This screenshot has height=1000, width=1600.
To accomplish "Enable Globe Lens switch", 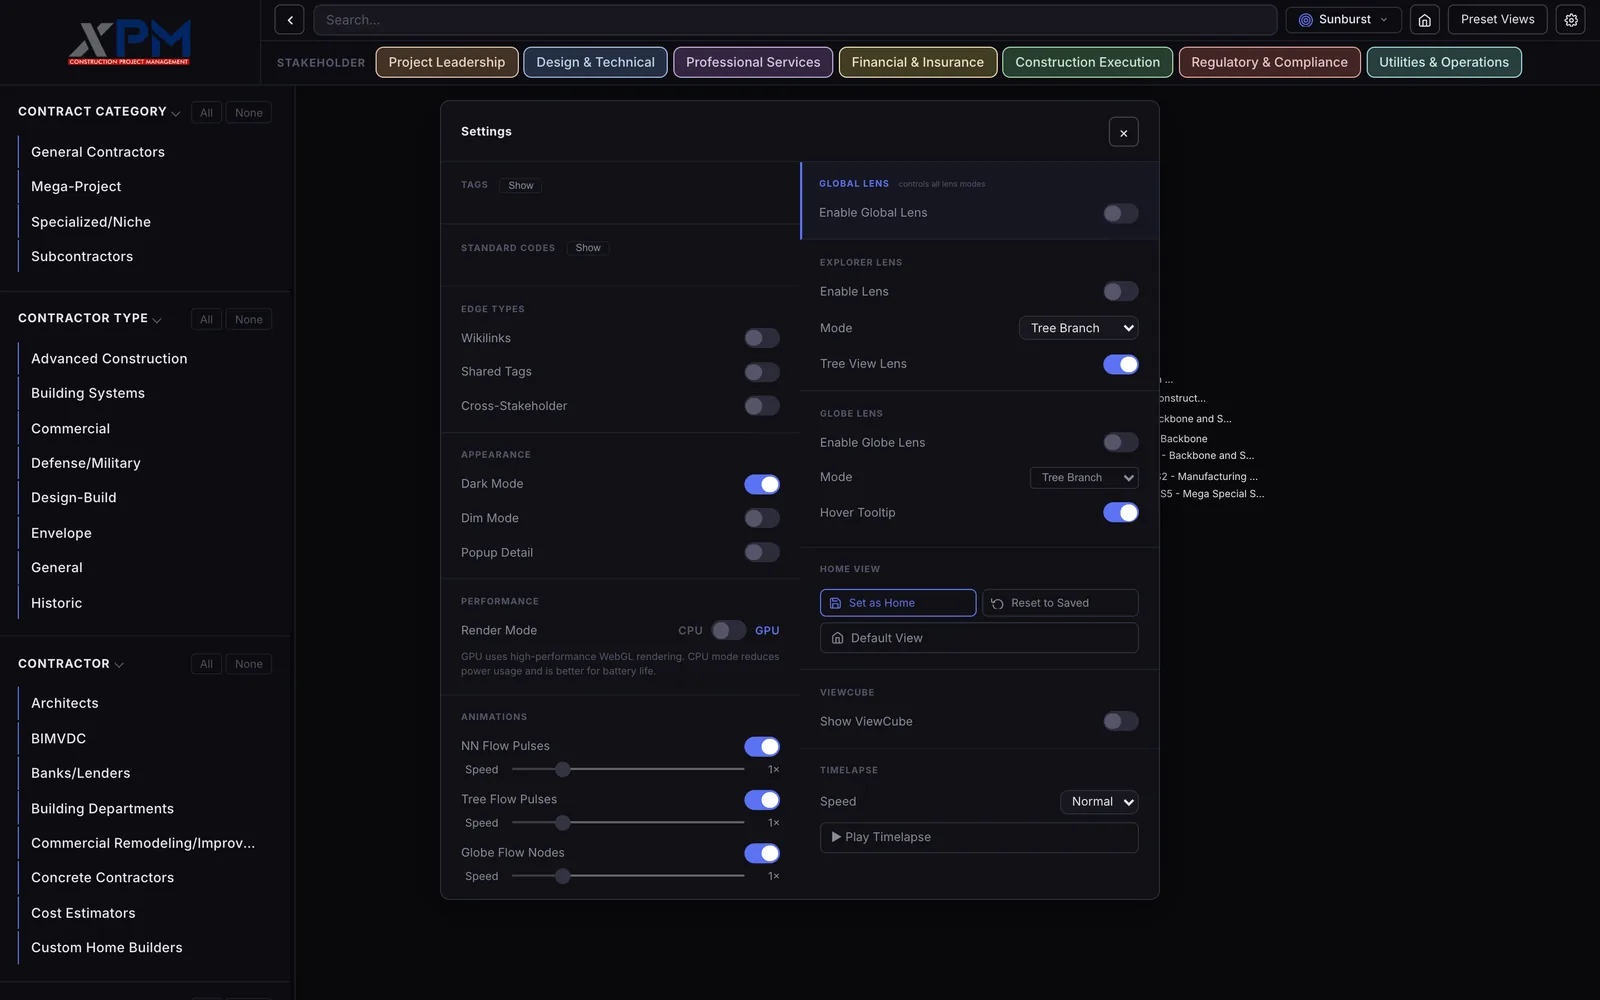I will 1120,442.
